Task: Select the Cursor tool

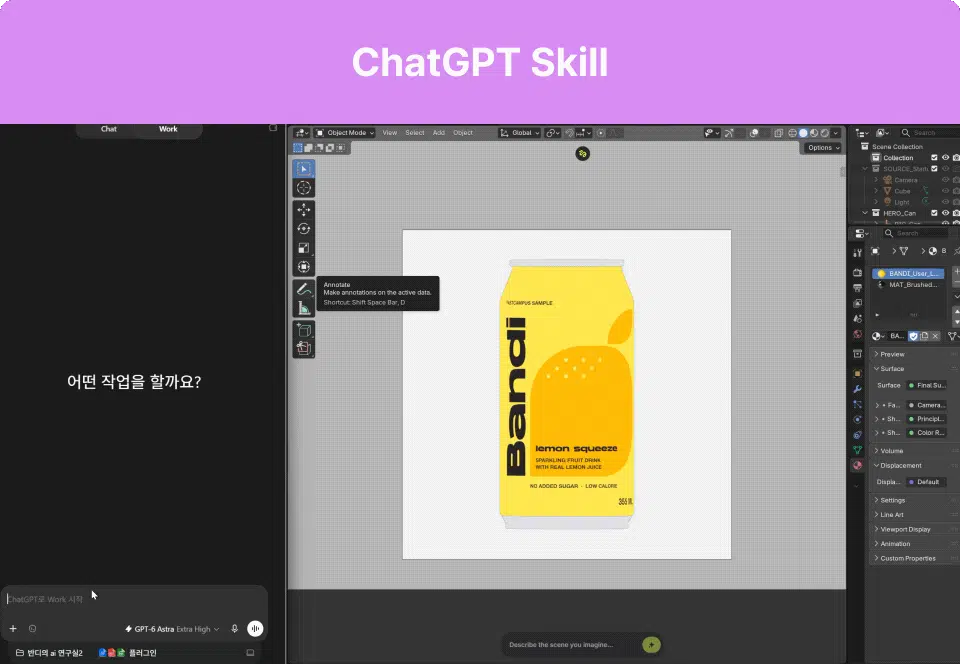Action: pyautogui.click(x=304, y=188)
